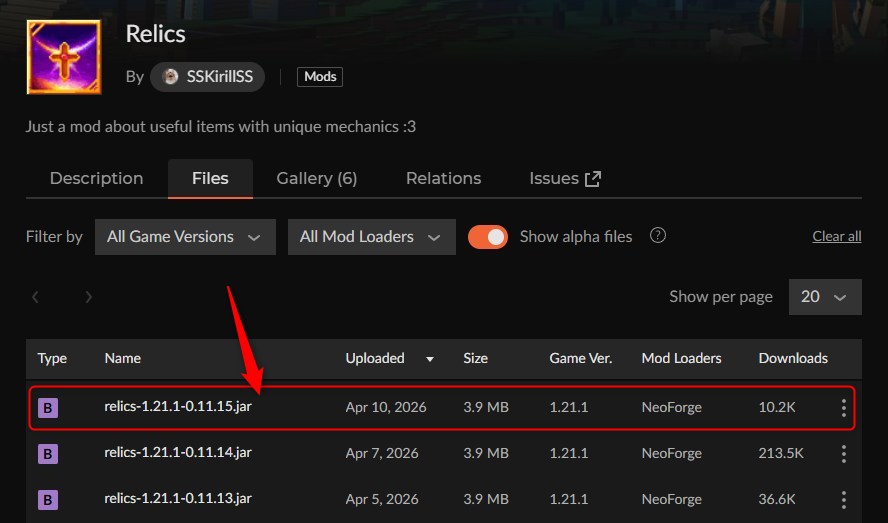Expand the All Mod Loaders dropdown

[x=371, y=237]
